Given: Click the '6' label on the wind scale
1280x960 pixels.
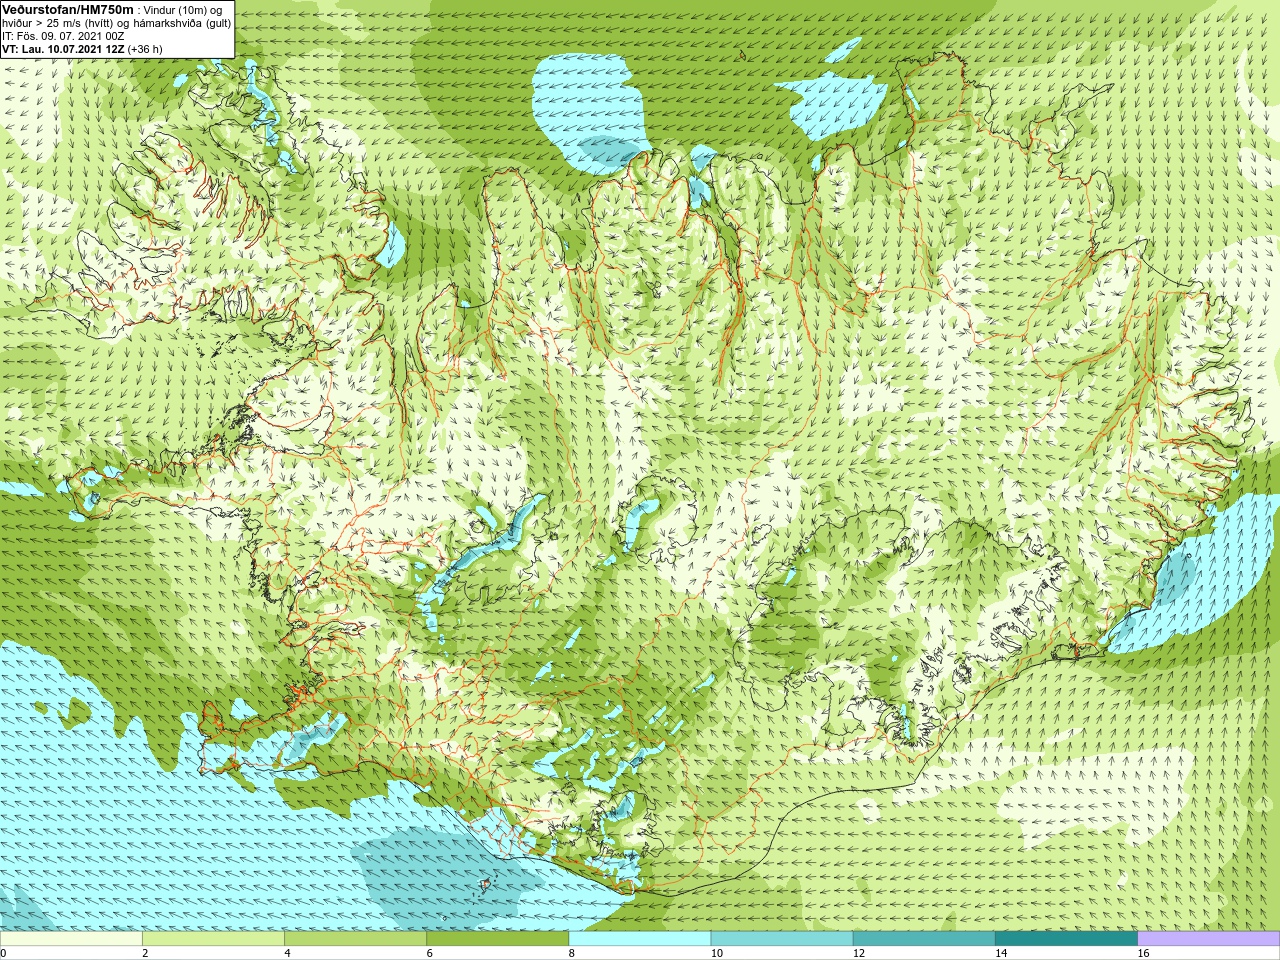Looking at the screenshot, I should [430, 954].
